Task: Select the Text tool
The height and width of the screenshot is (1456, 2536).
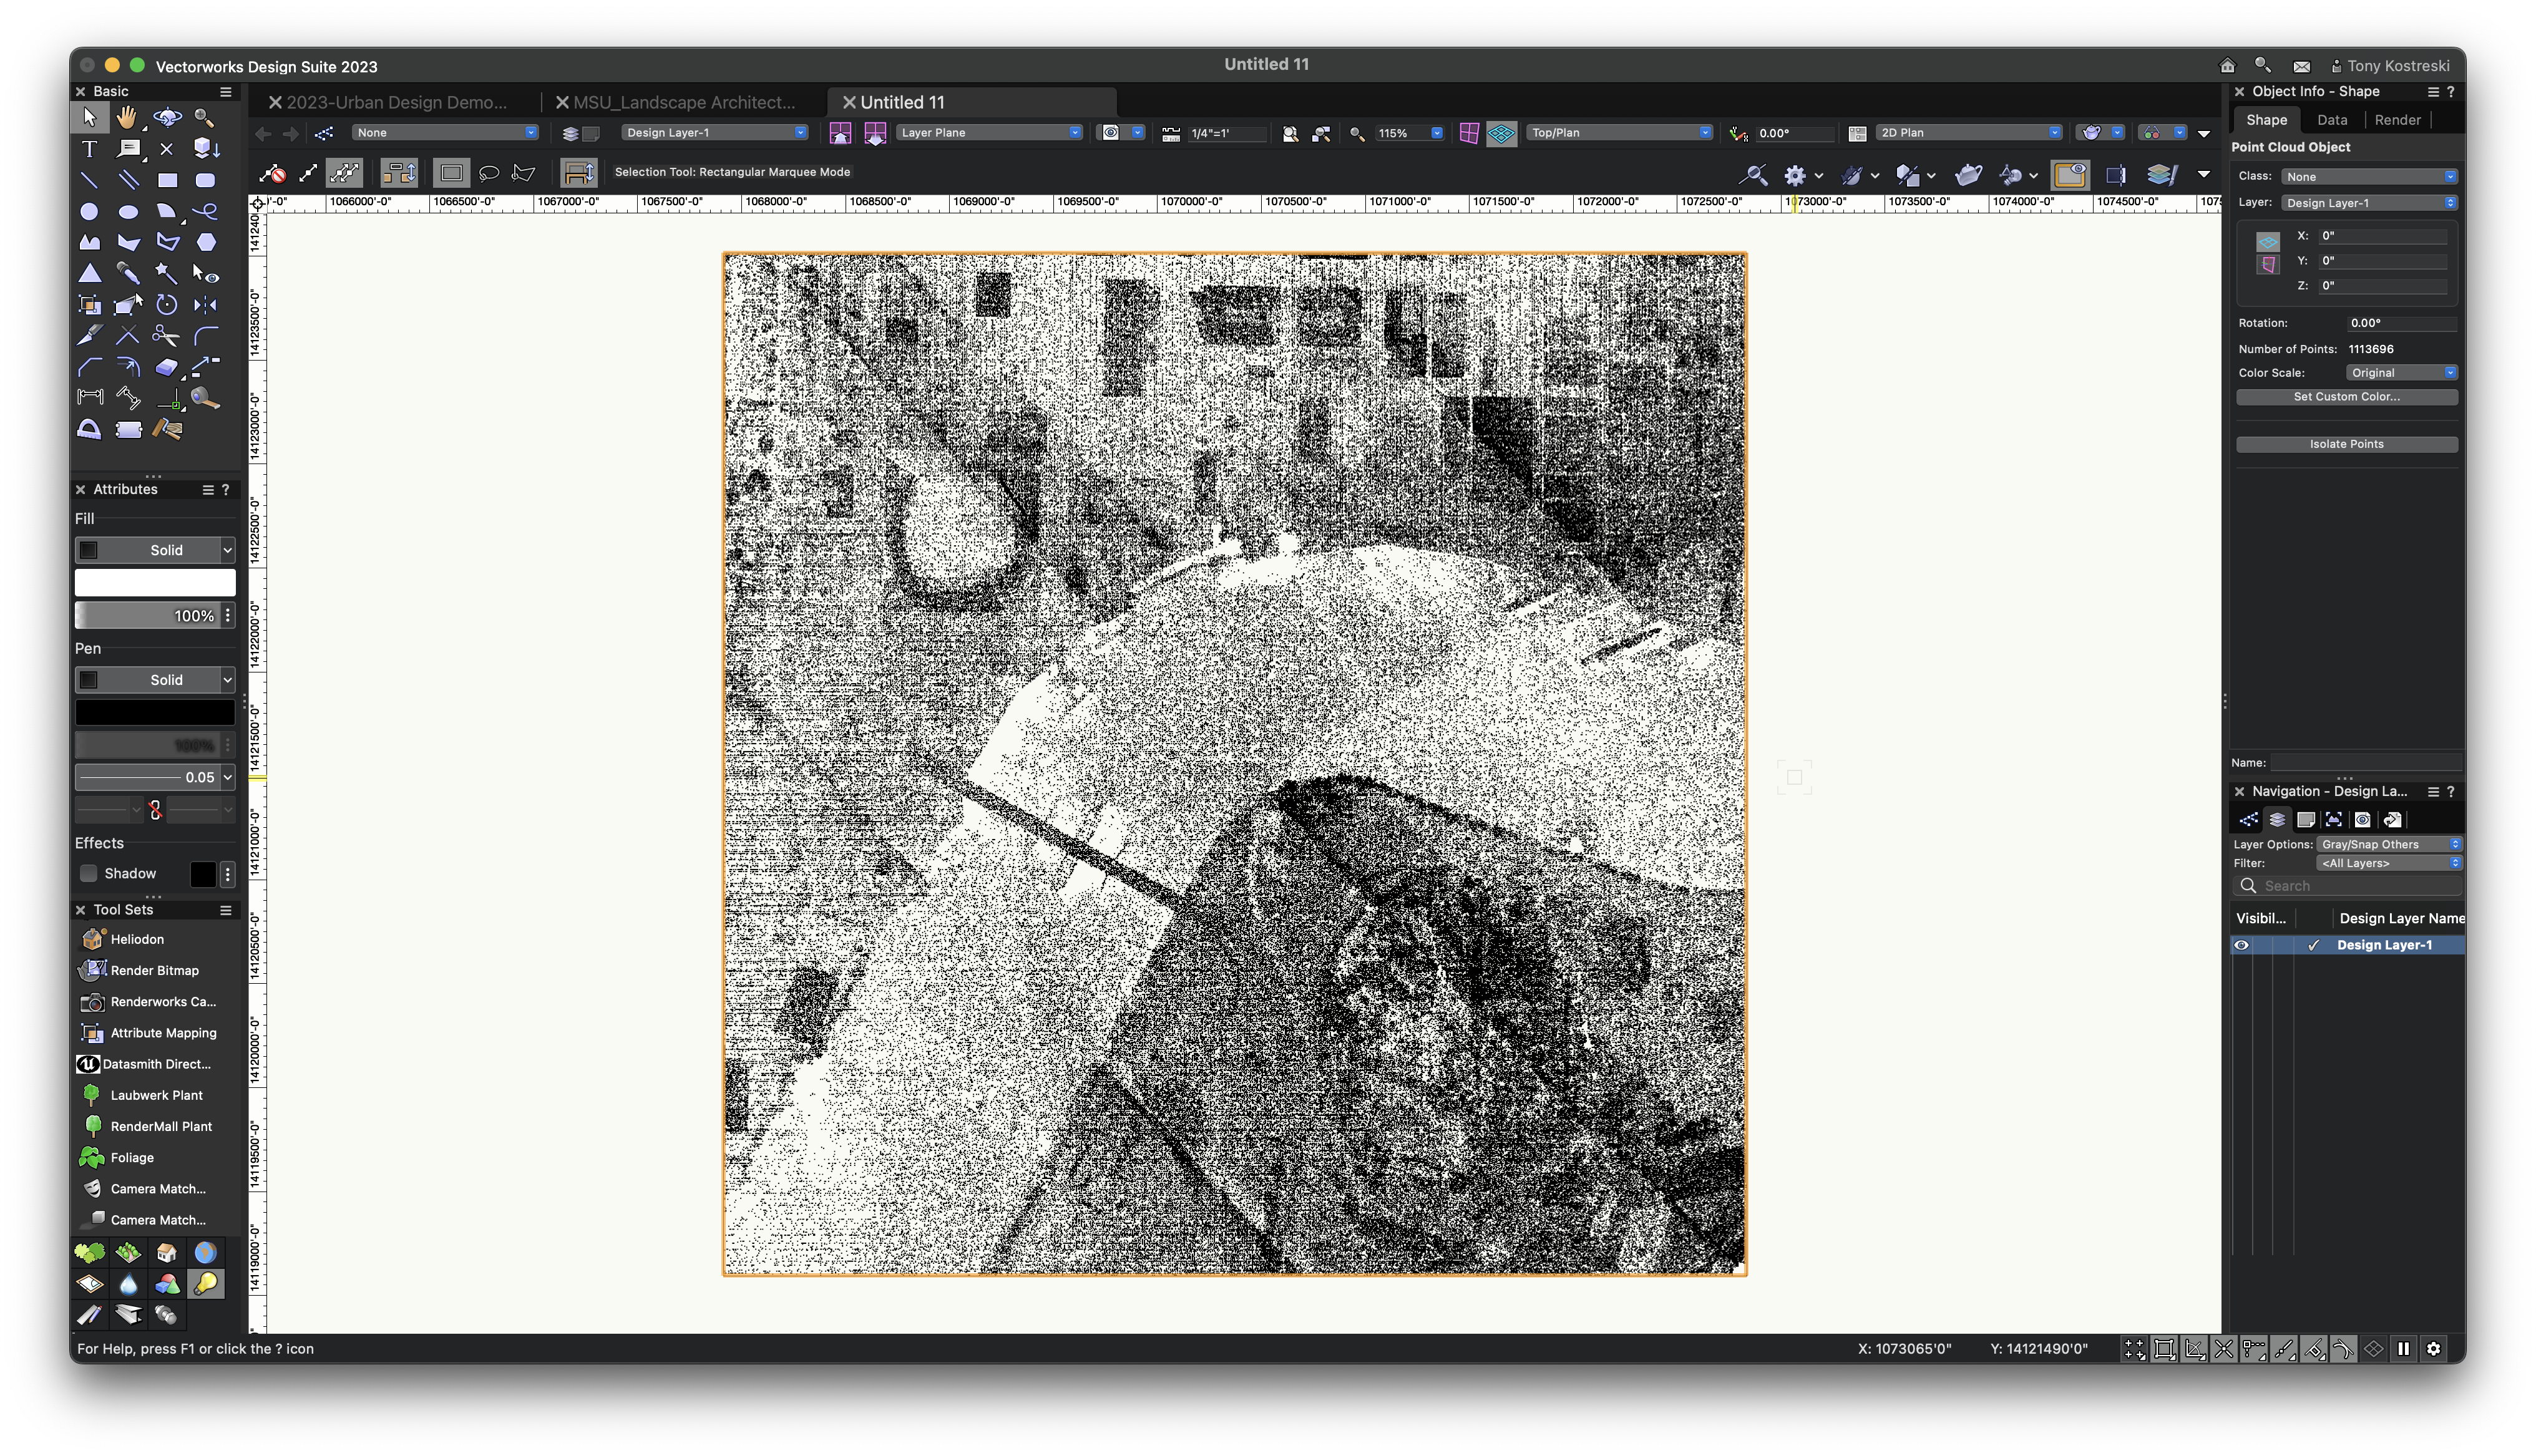Action: (89, 149)
